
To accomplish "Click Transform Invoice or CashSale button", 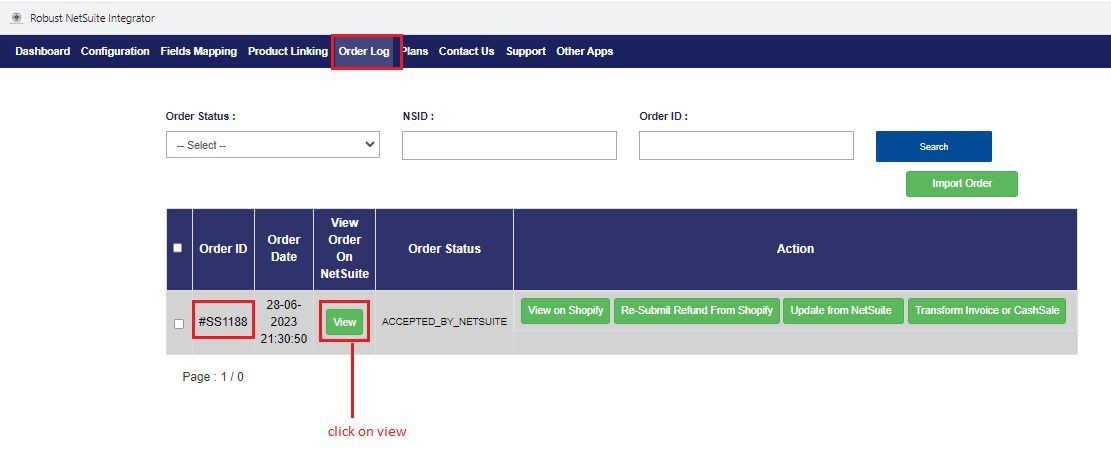I will click(x=986, y=311).
